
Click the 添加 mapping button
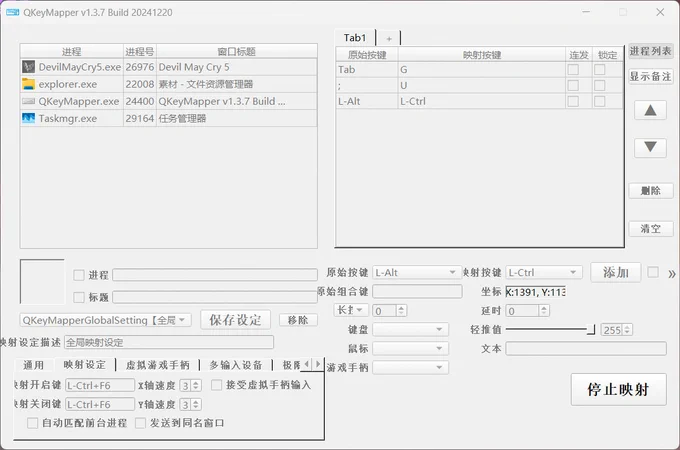coord(615,272)
